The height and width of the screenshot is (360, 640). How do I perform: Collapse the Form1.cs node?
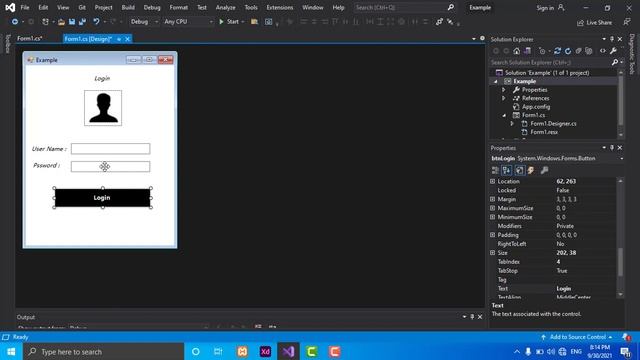tap(504, 116)
